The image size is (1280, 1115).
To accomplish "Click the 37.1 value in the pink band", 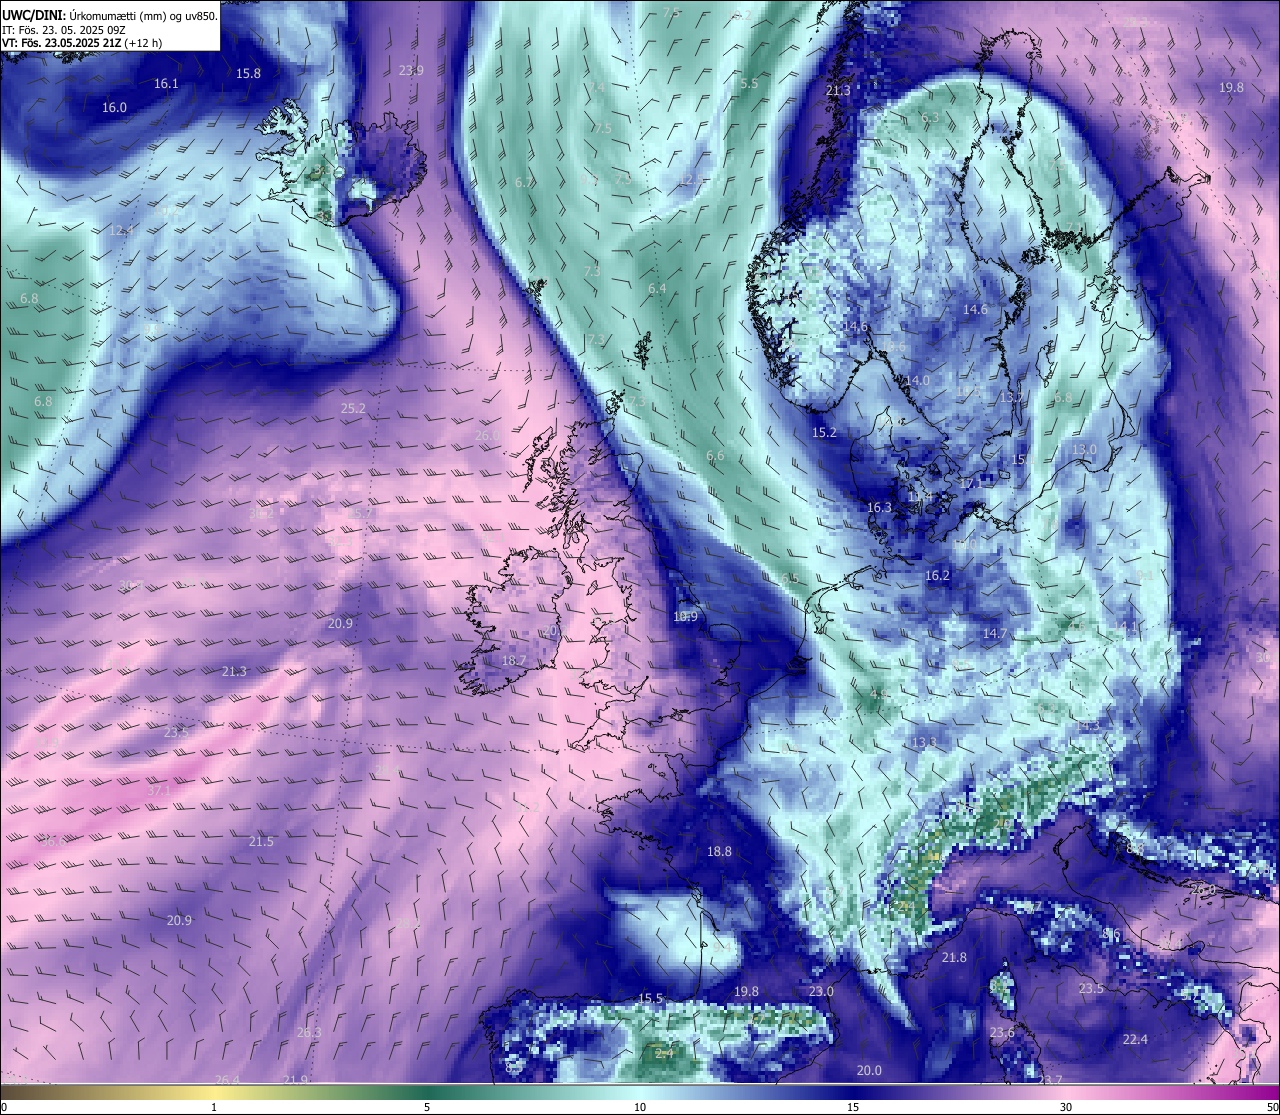I will pyautogui.click(x=159, y=789).
